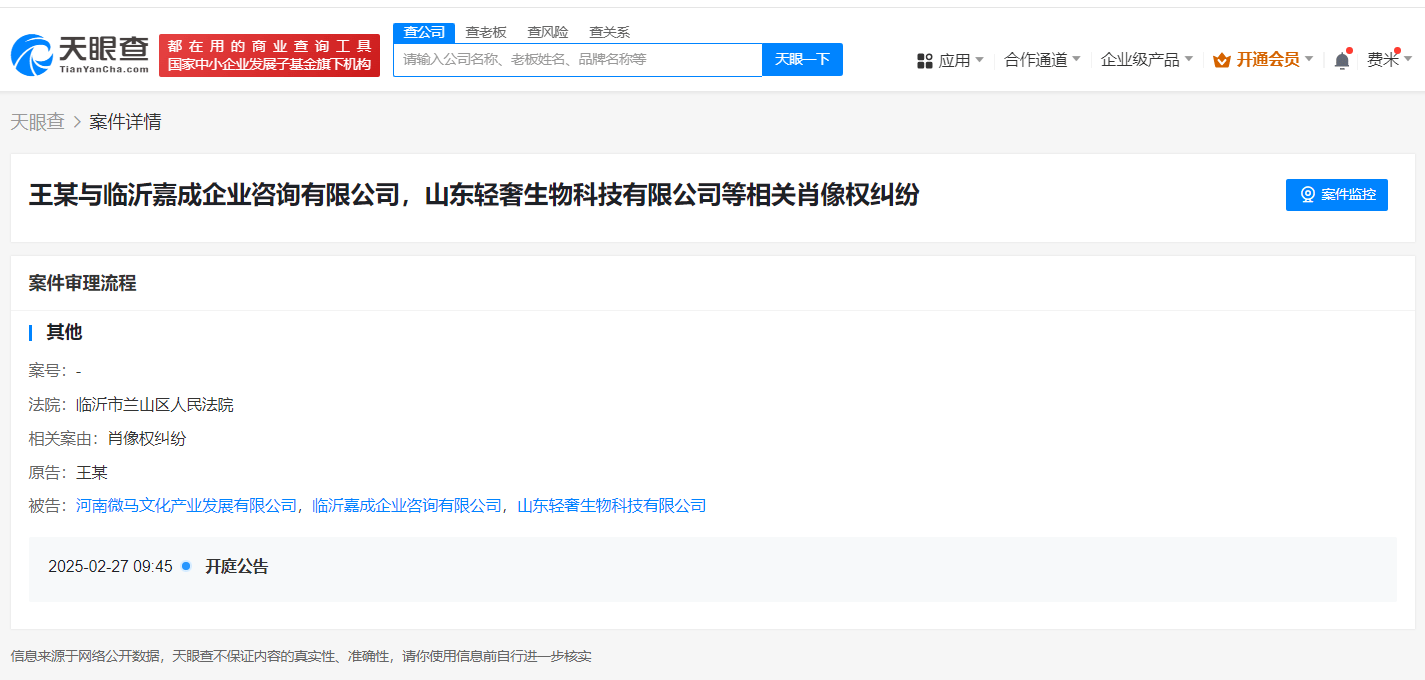1425x680 pixels.
Task: Click the court name 临沂市兰山区人民法院
Action: (155, 405)
